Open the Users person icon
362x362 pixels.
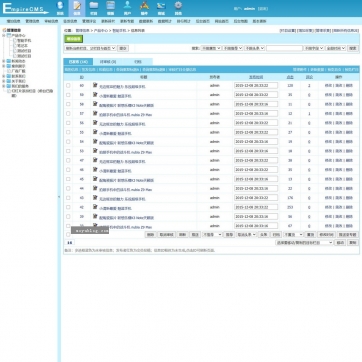(x=127, y=8)
